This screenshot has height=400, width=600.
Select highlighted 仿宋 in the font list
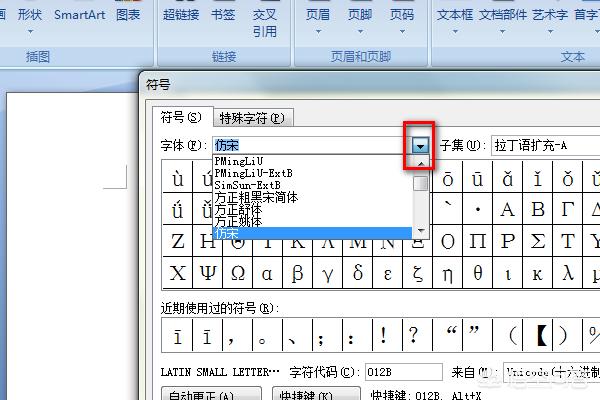(x=312, y=233)
